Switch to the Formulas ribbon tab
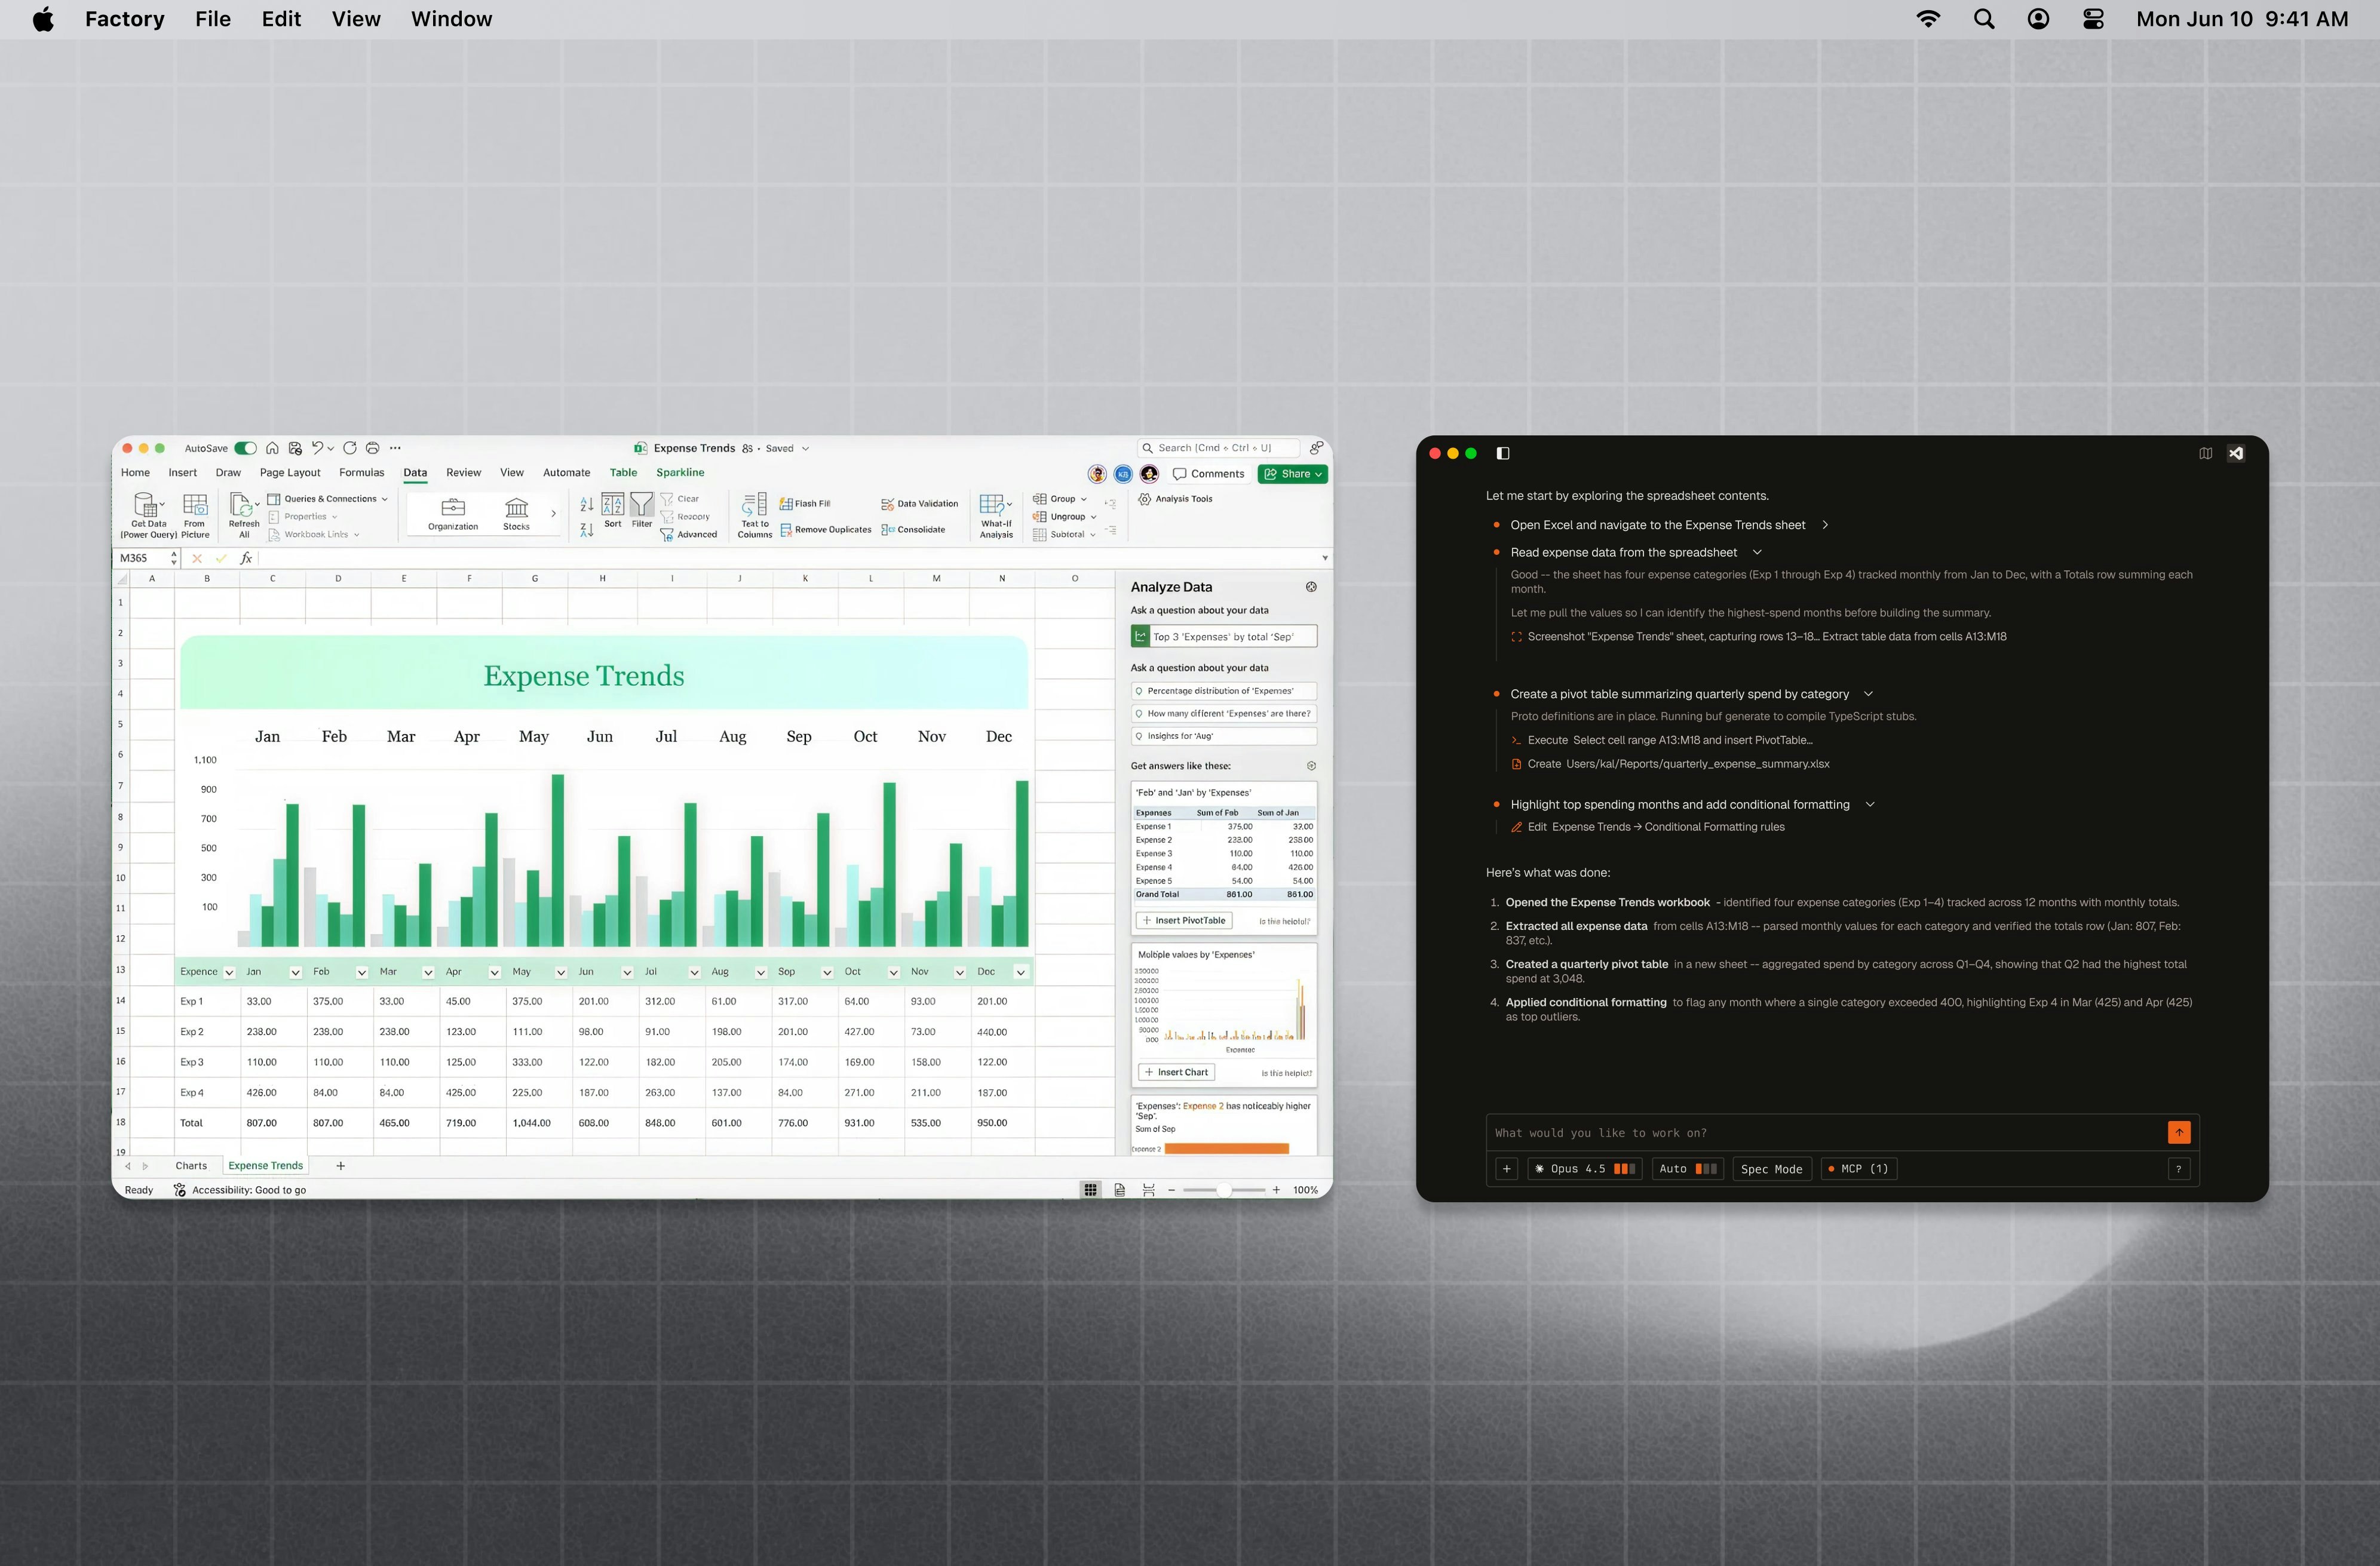 pos(361,472)
